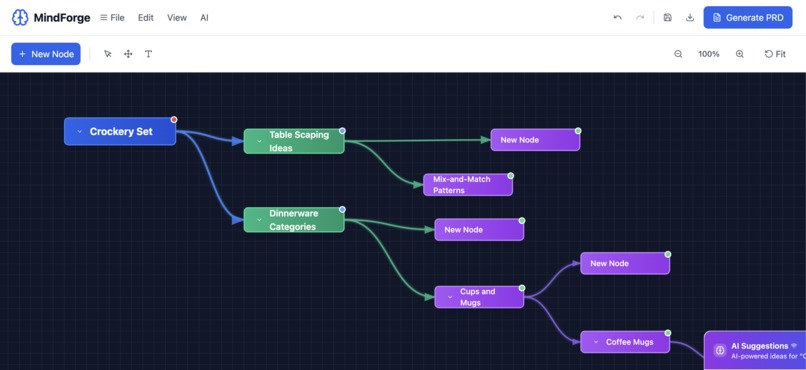This screenshot has height=370, width=806.
Task: Click the undo arrow icon
Action: (x=617, y=17)
